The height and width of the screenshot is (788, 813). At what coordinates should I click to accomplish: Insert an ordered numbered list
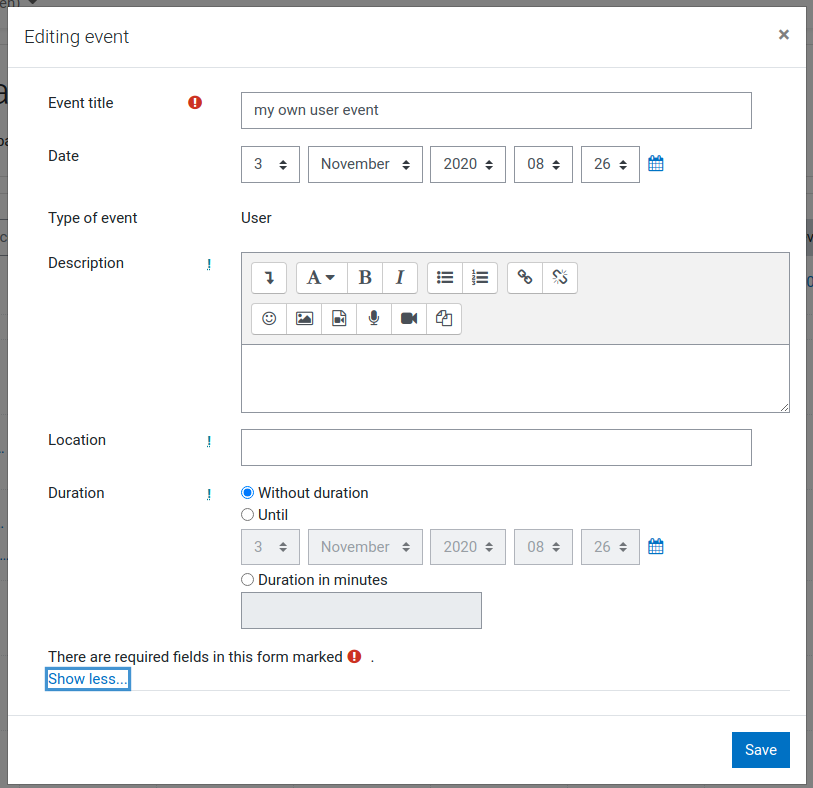pyautogui.click(x=480, y=278)
